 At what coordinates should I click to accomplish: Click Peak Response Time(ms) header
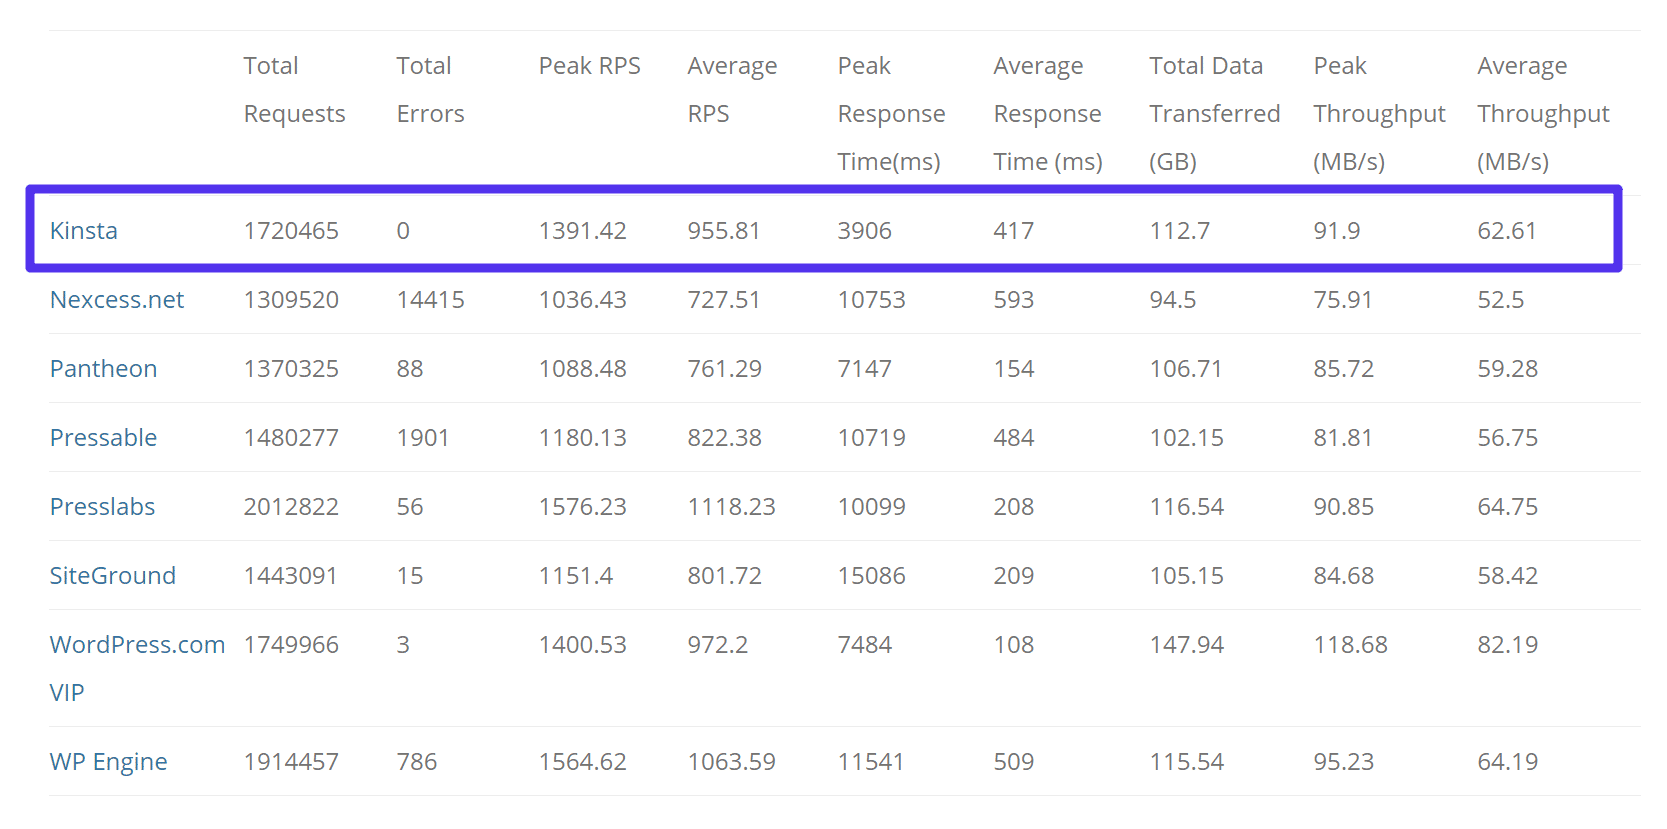[890, 114]
